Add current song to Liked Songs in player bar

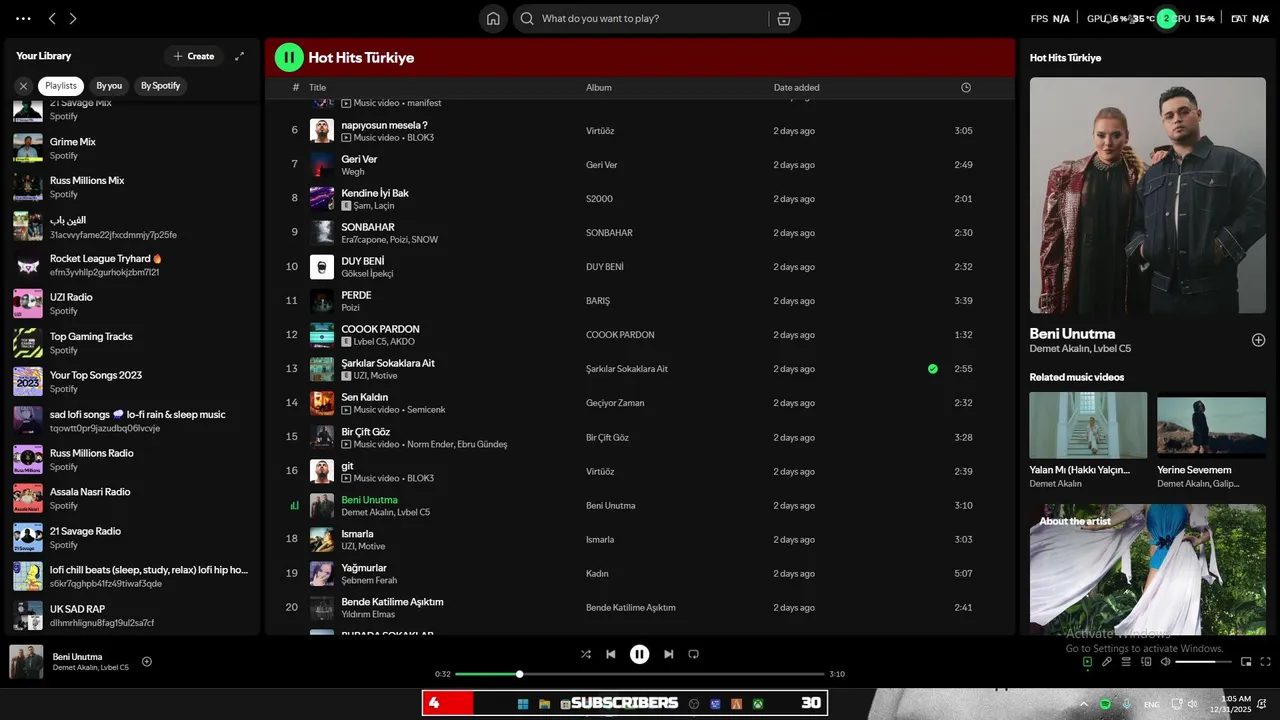click(147, 661)
